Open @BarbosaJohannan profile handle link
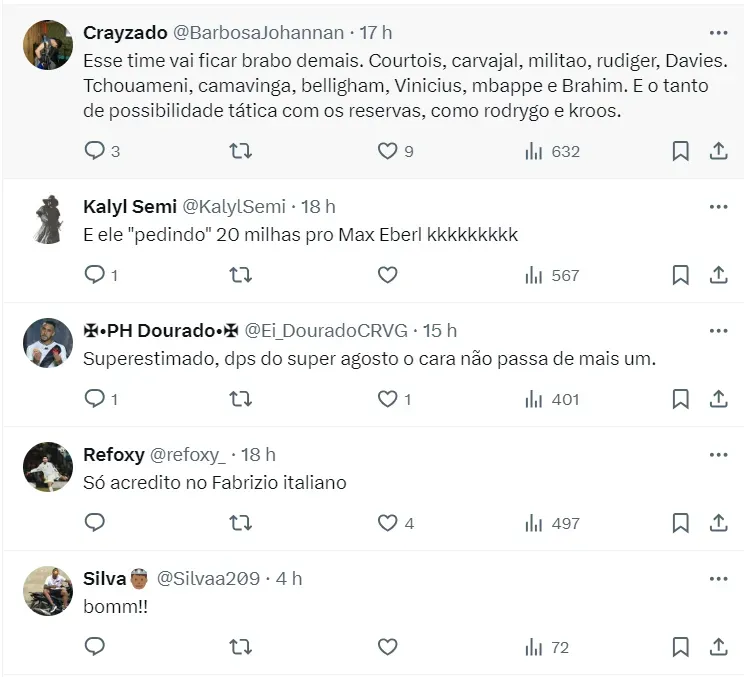 pos(258,33)
